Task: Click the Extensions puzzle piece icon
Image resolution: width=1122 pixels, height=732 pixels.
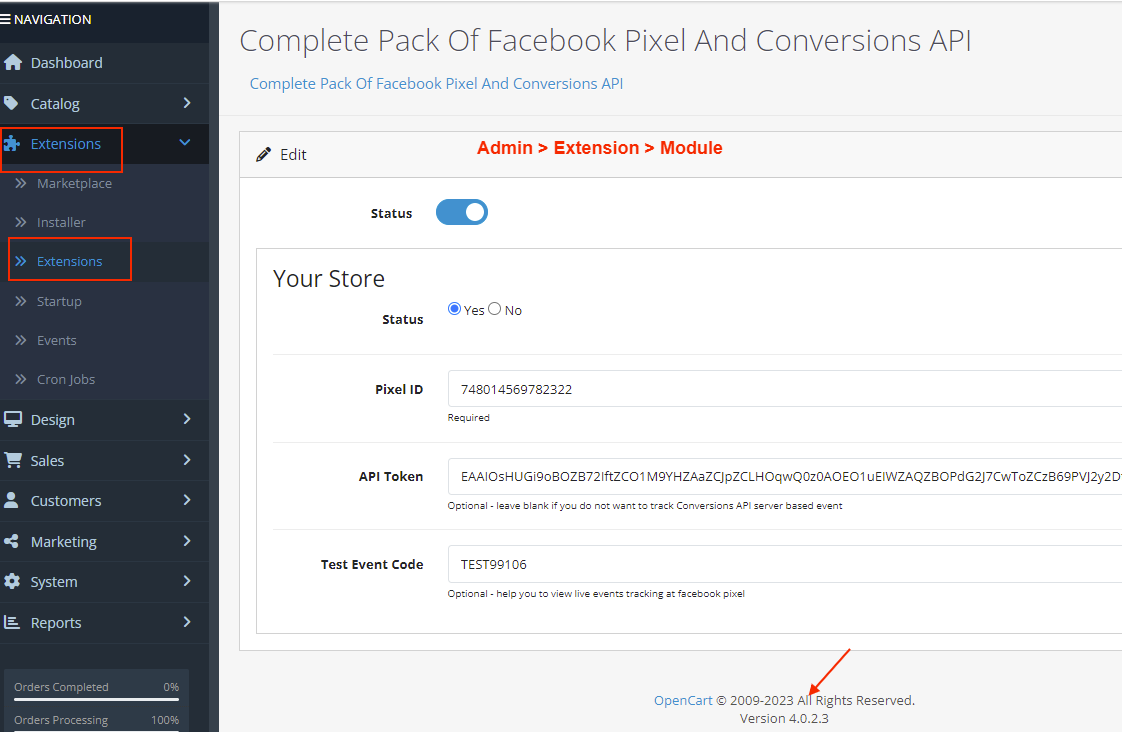Action: 11,144
